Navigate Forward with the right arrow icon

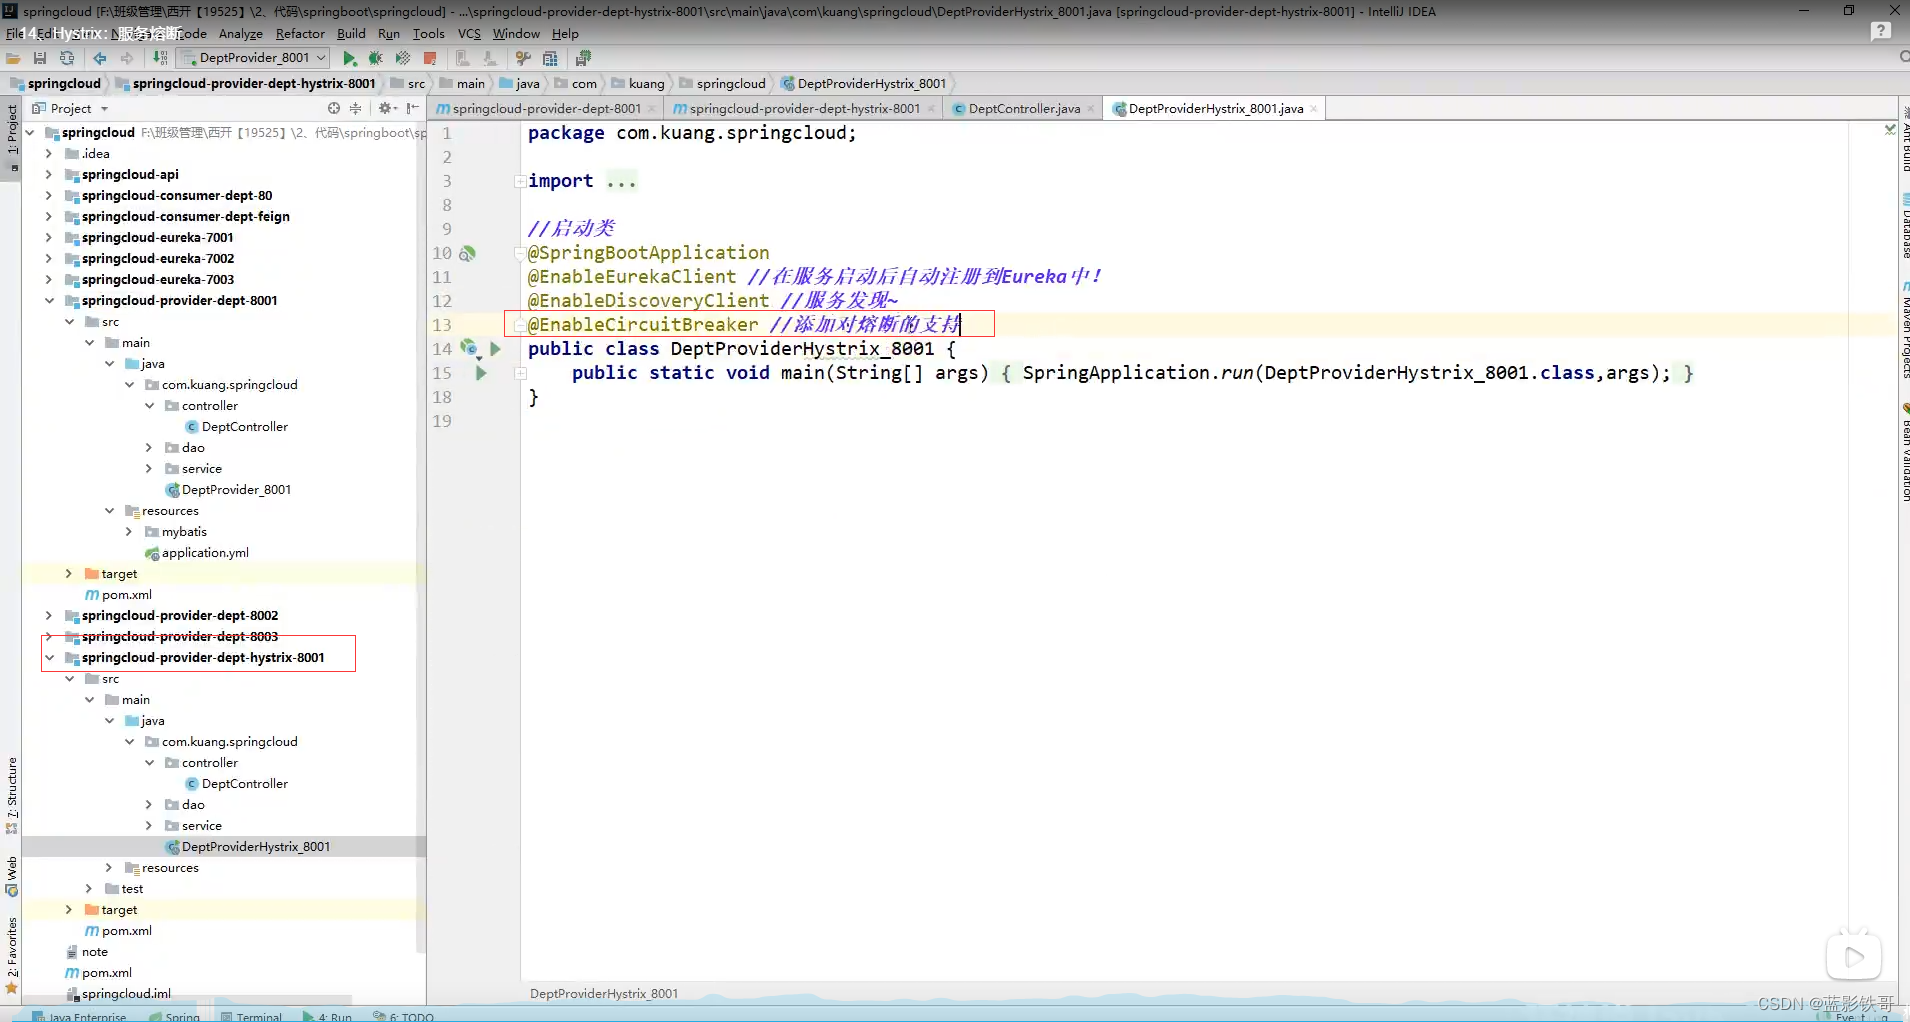click(127, 58)
